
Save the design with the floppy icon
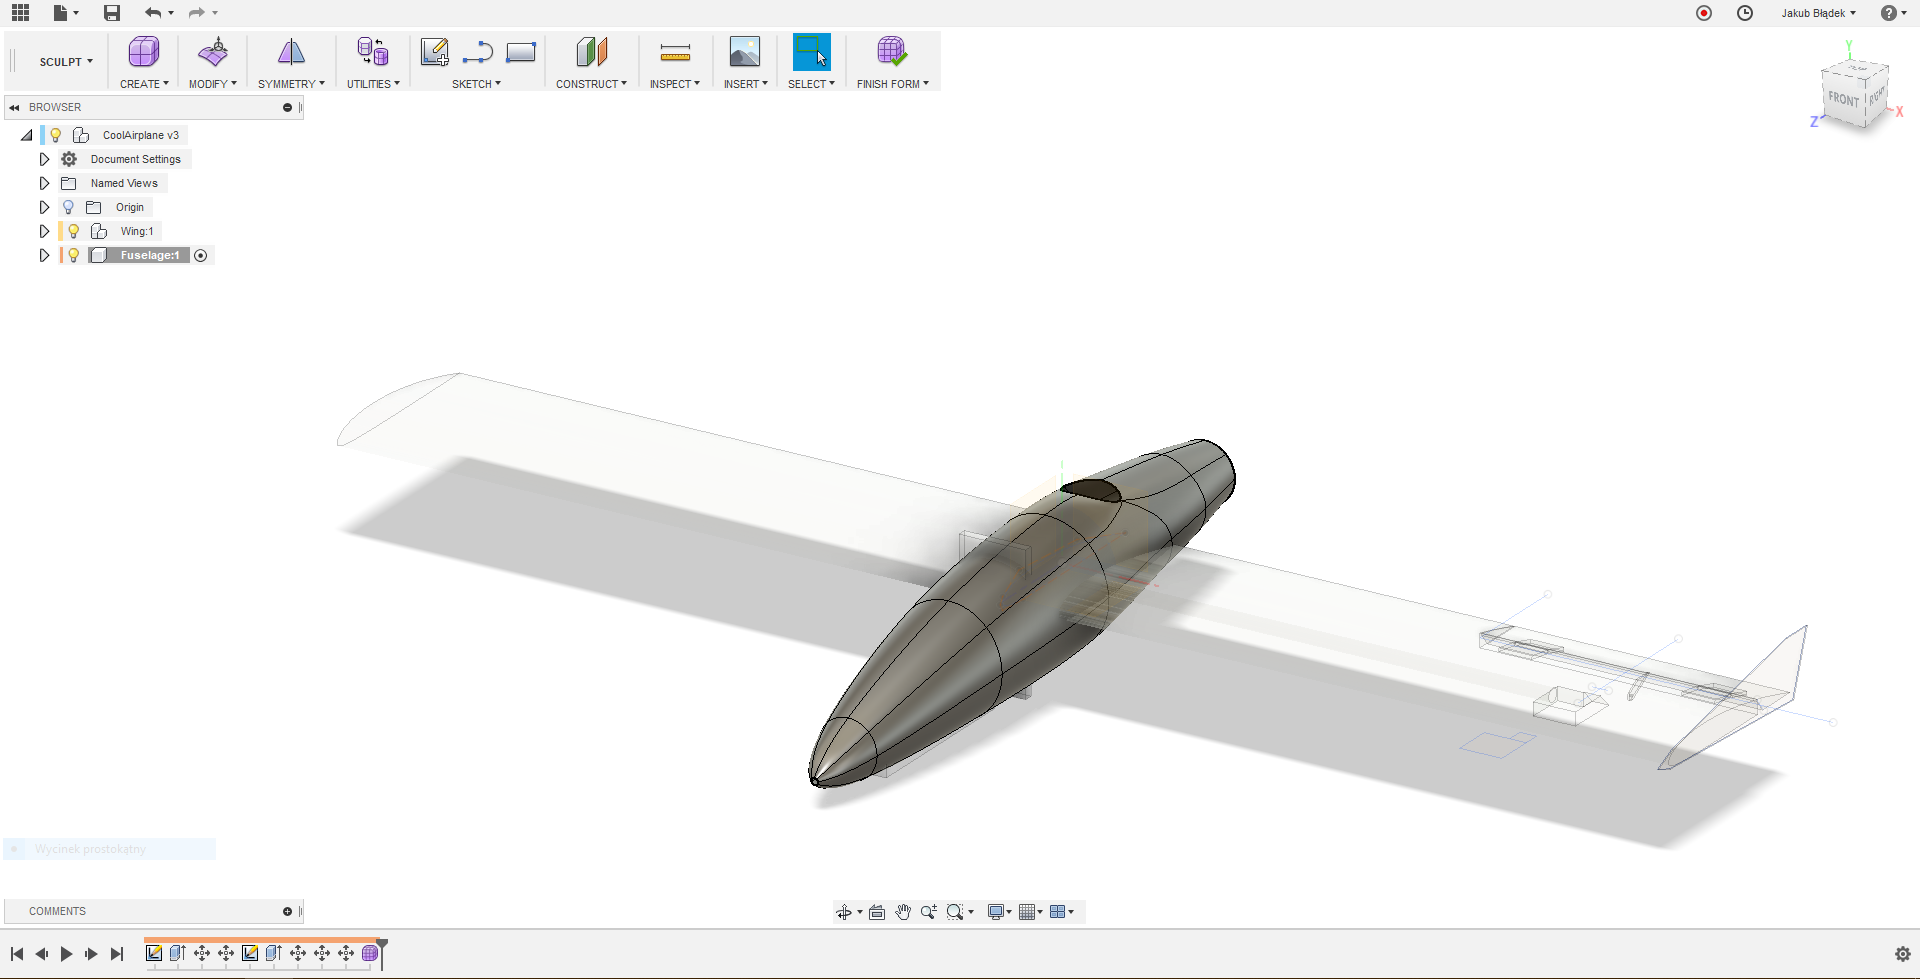(x=112, y=13)
